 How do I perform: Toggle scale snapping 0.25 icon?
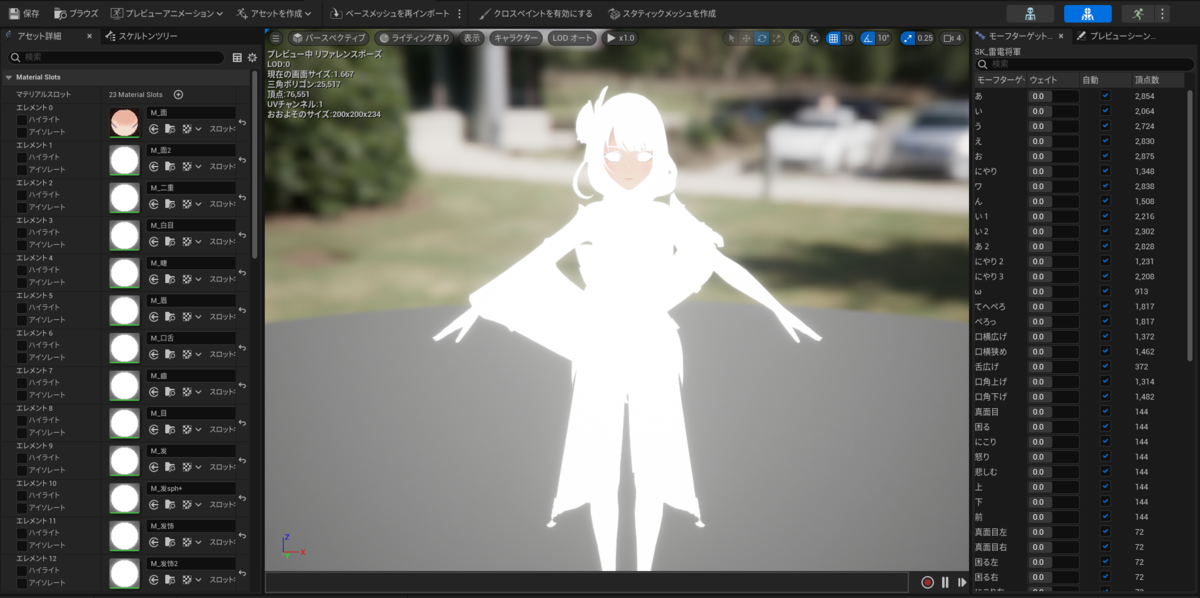coord(908,38)
